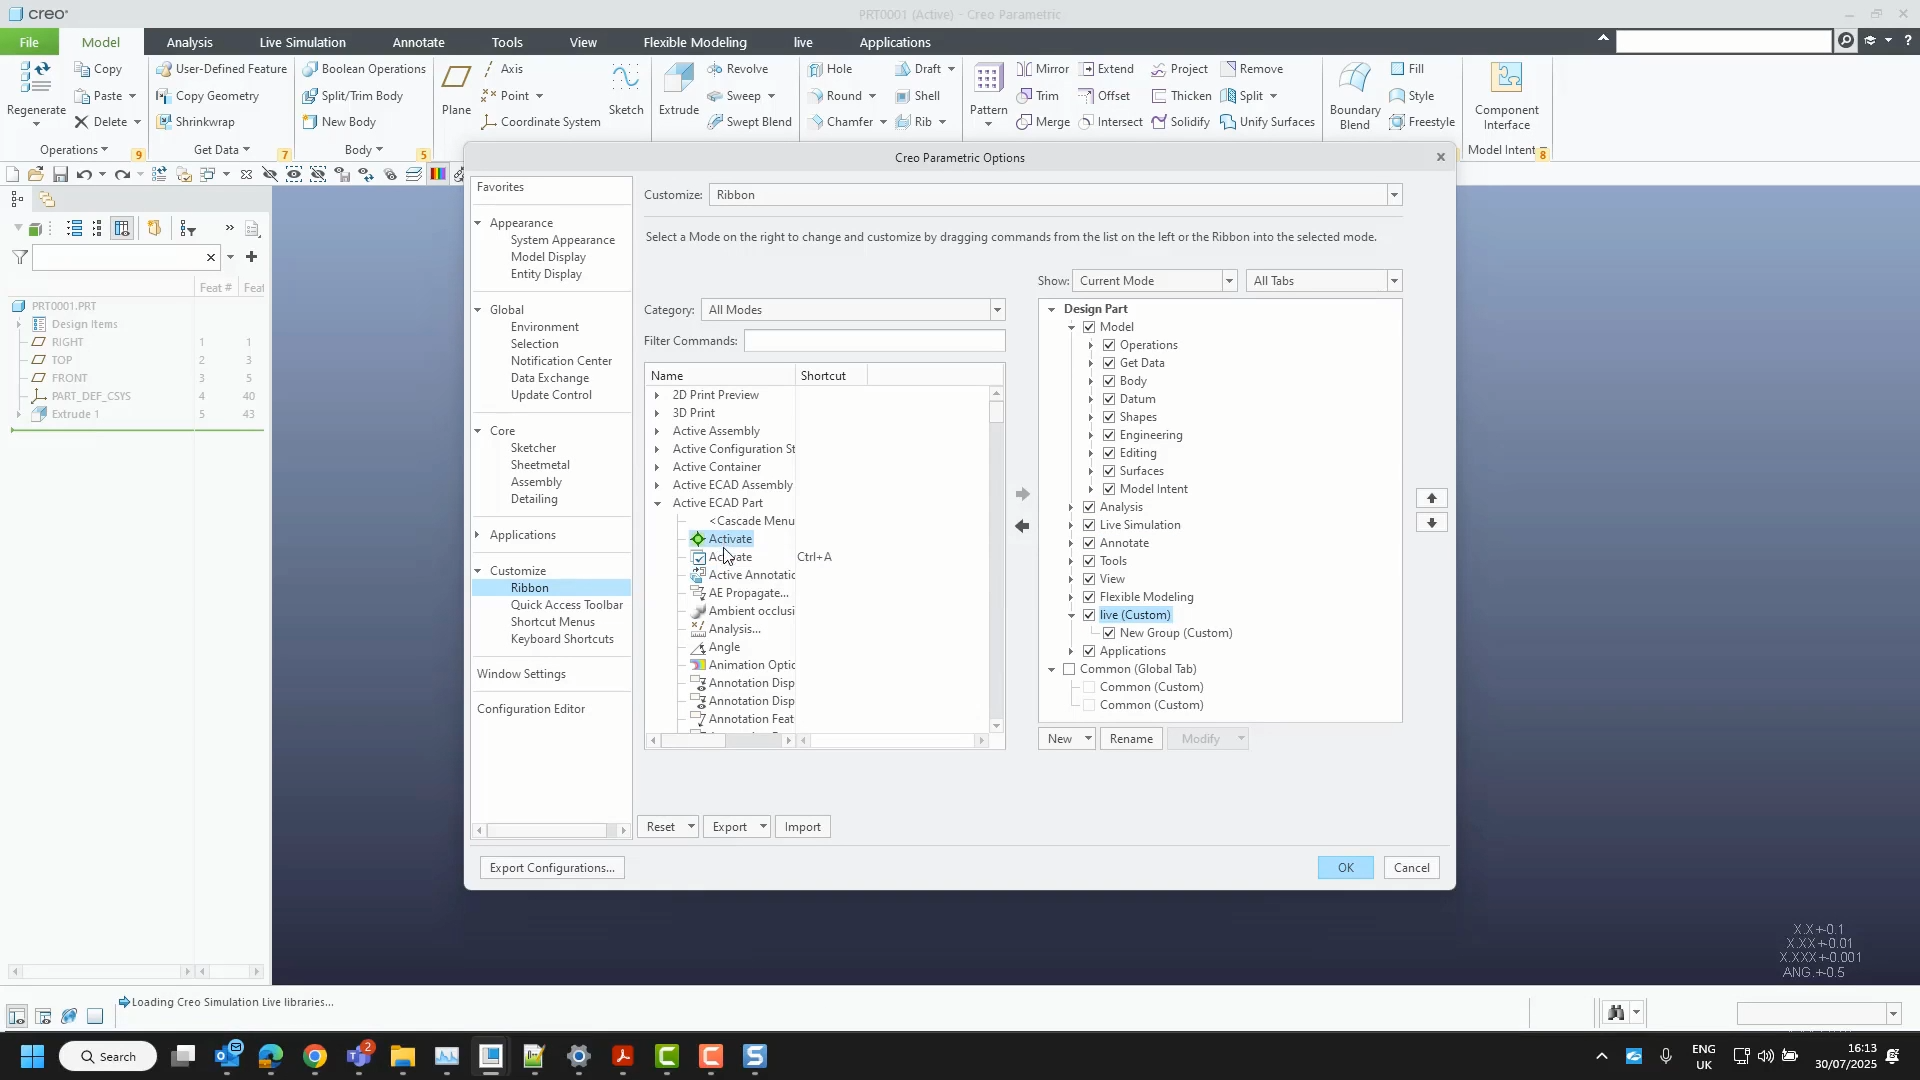This screenshot has height=1080, width=1920.
Task: Uncheck the Operations group checkbox
Action: pos(1109,345)
